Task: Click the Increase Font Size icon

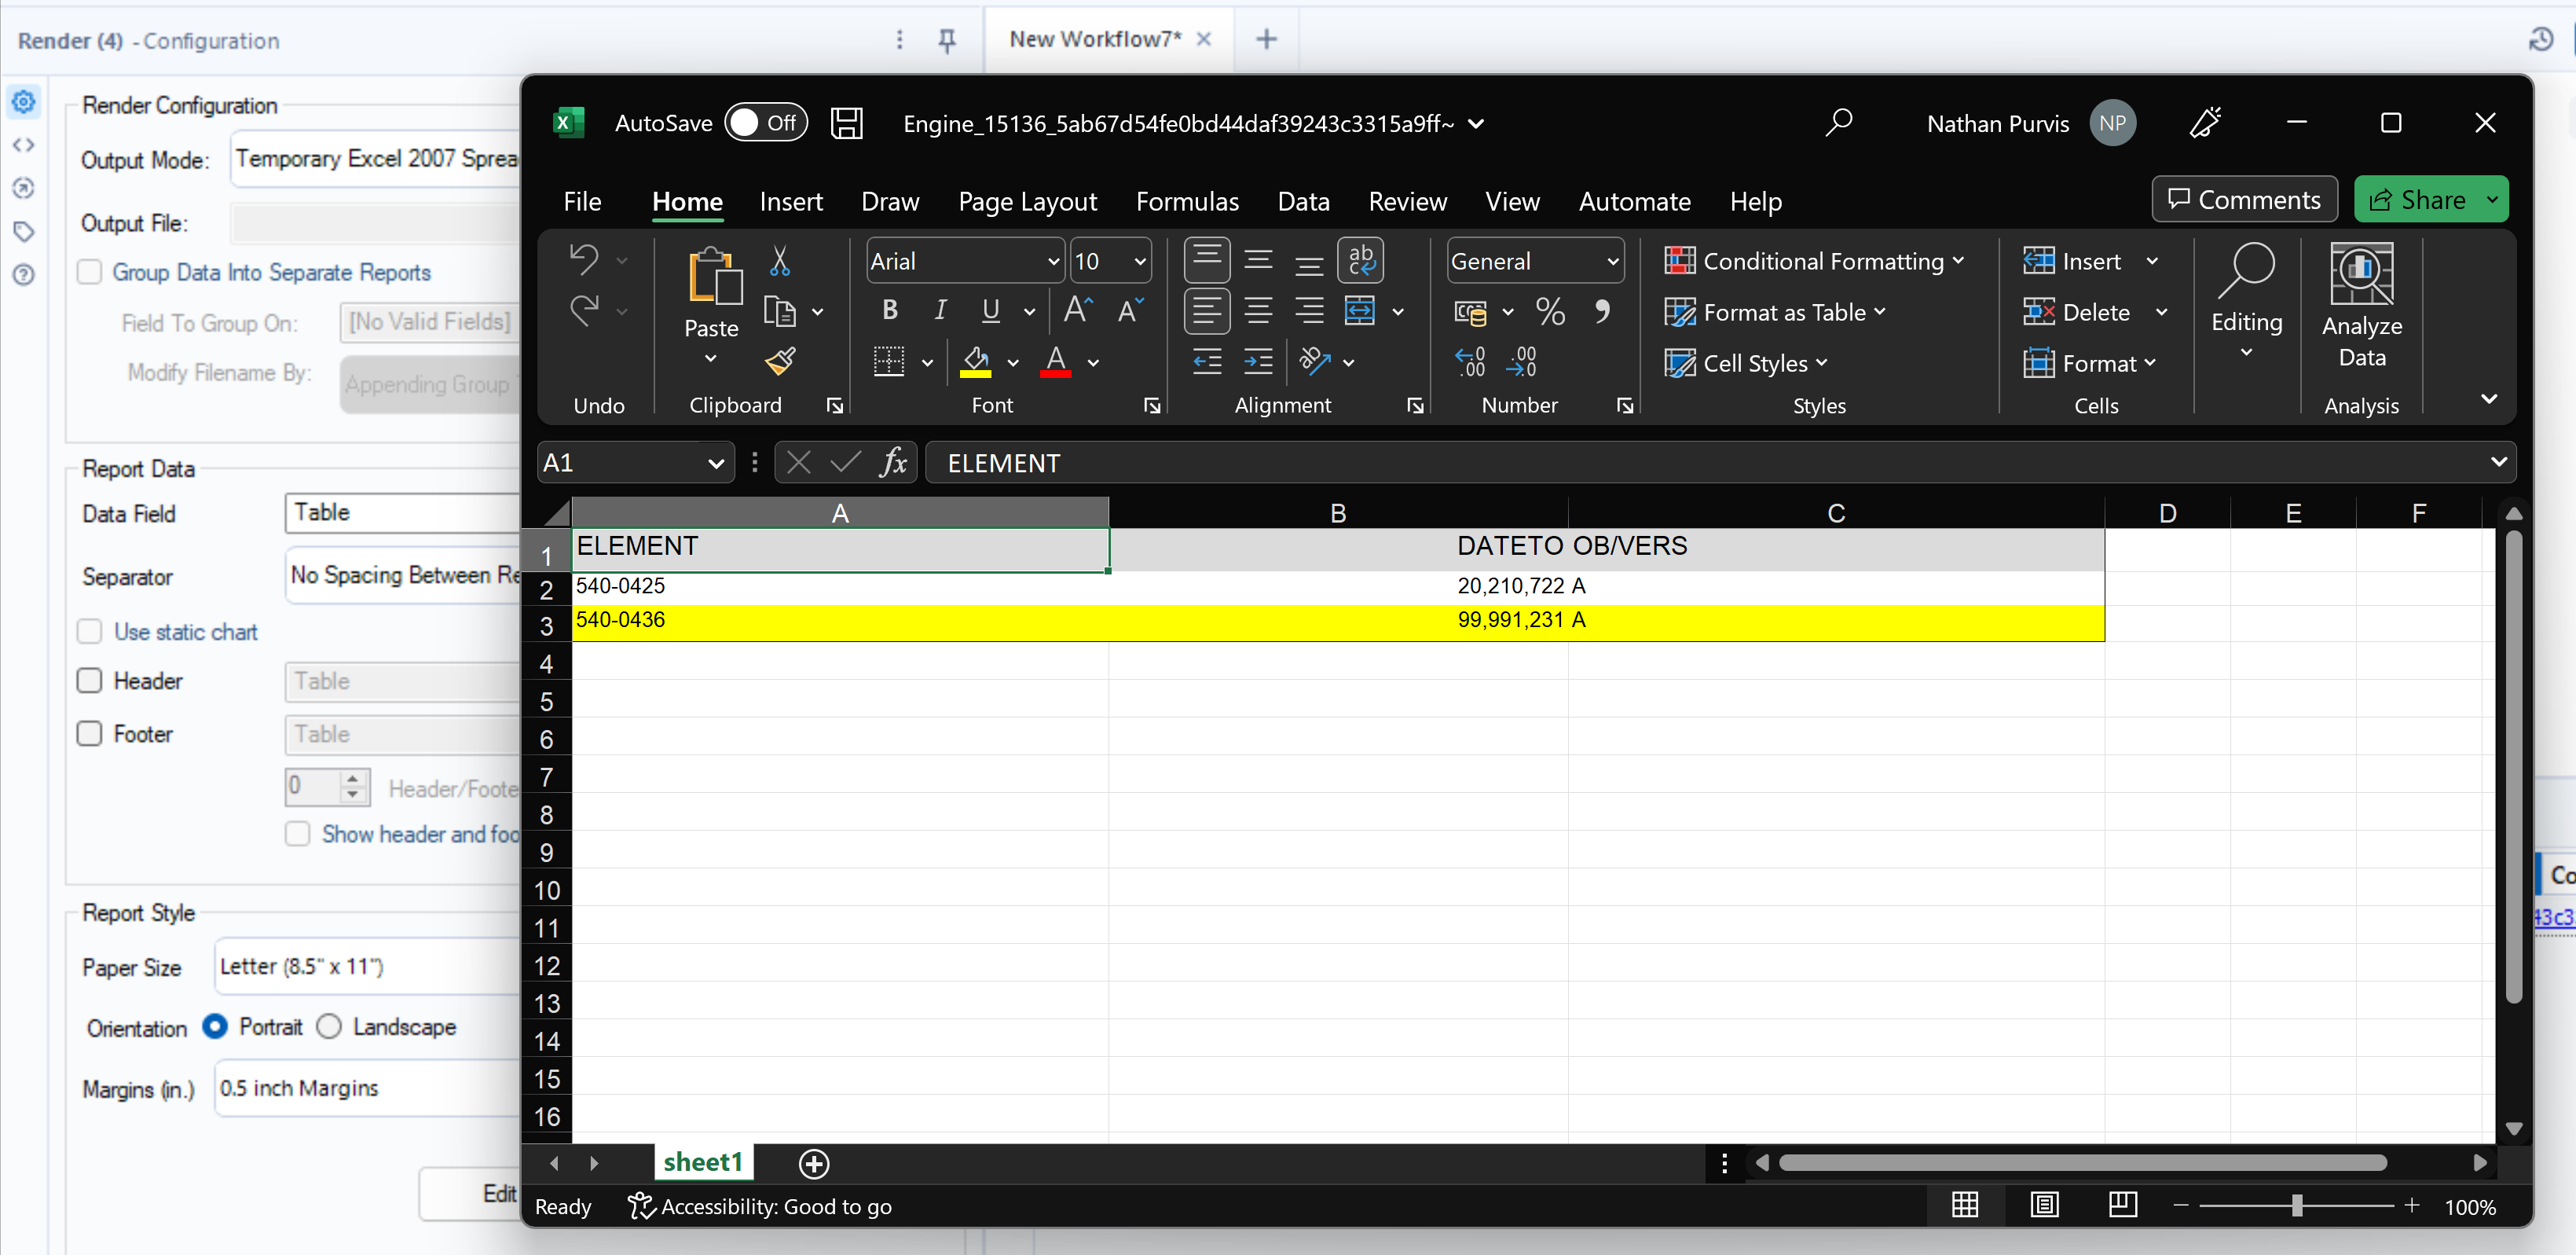Action: click(1077, 311)
